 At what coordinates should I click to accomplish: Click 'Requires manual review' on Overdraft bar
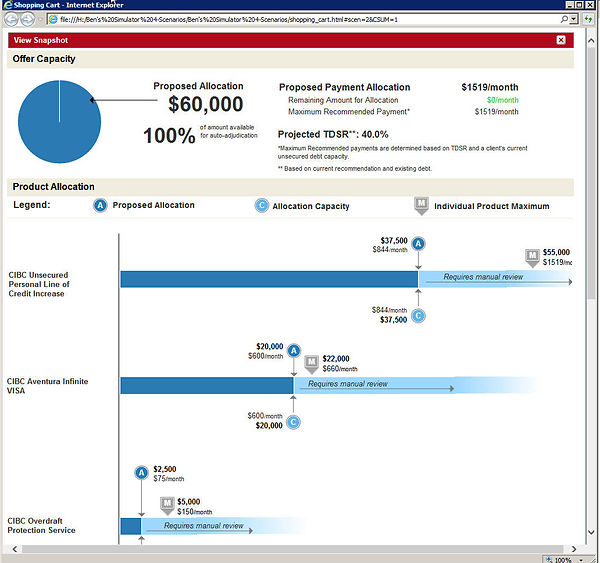point(204,525)
